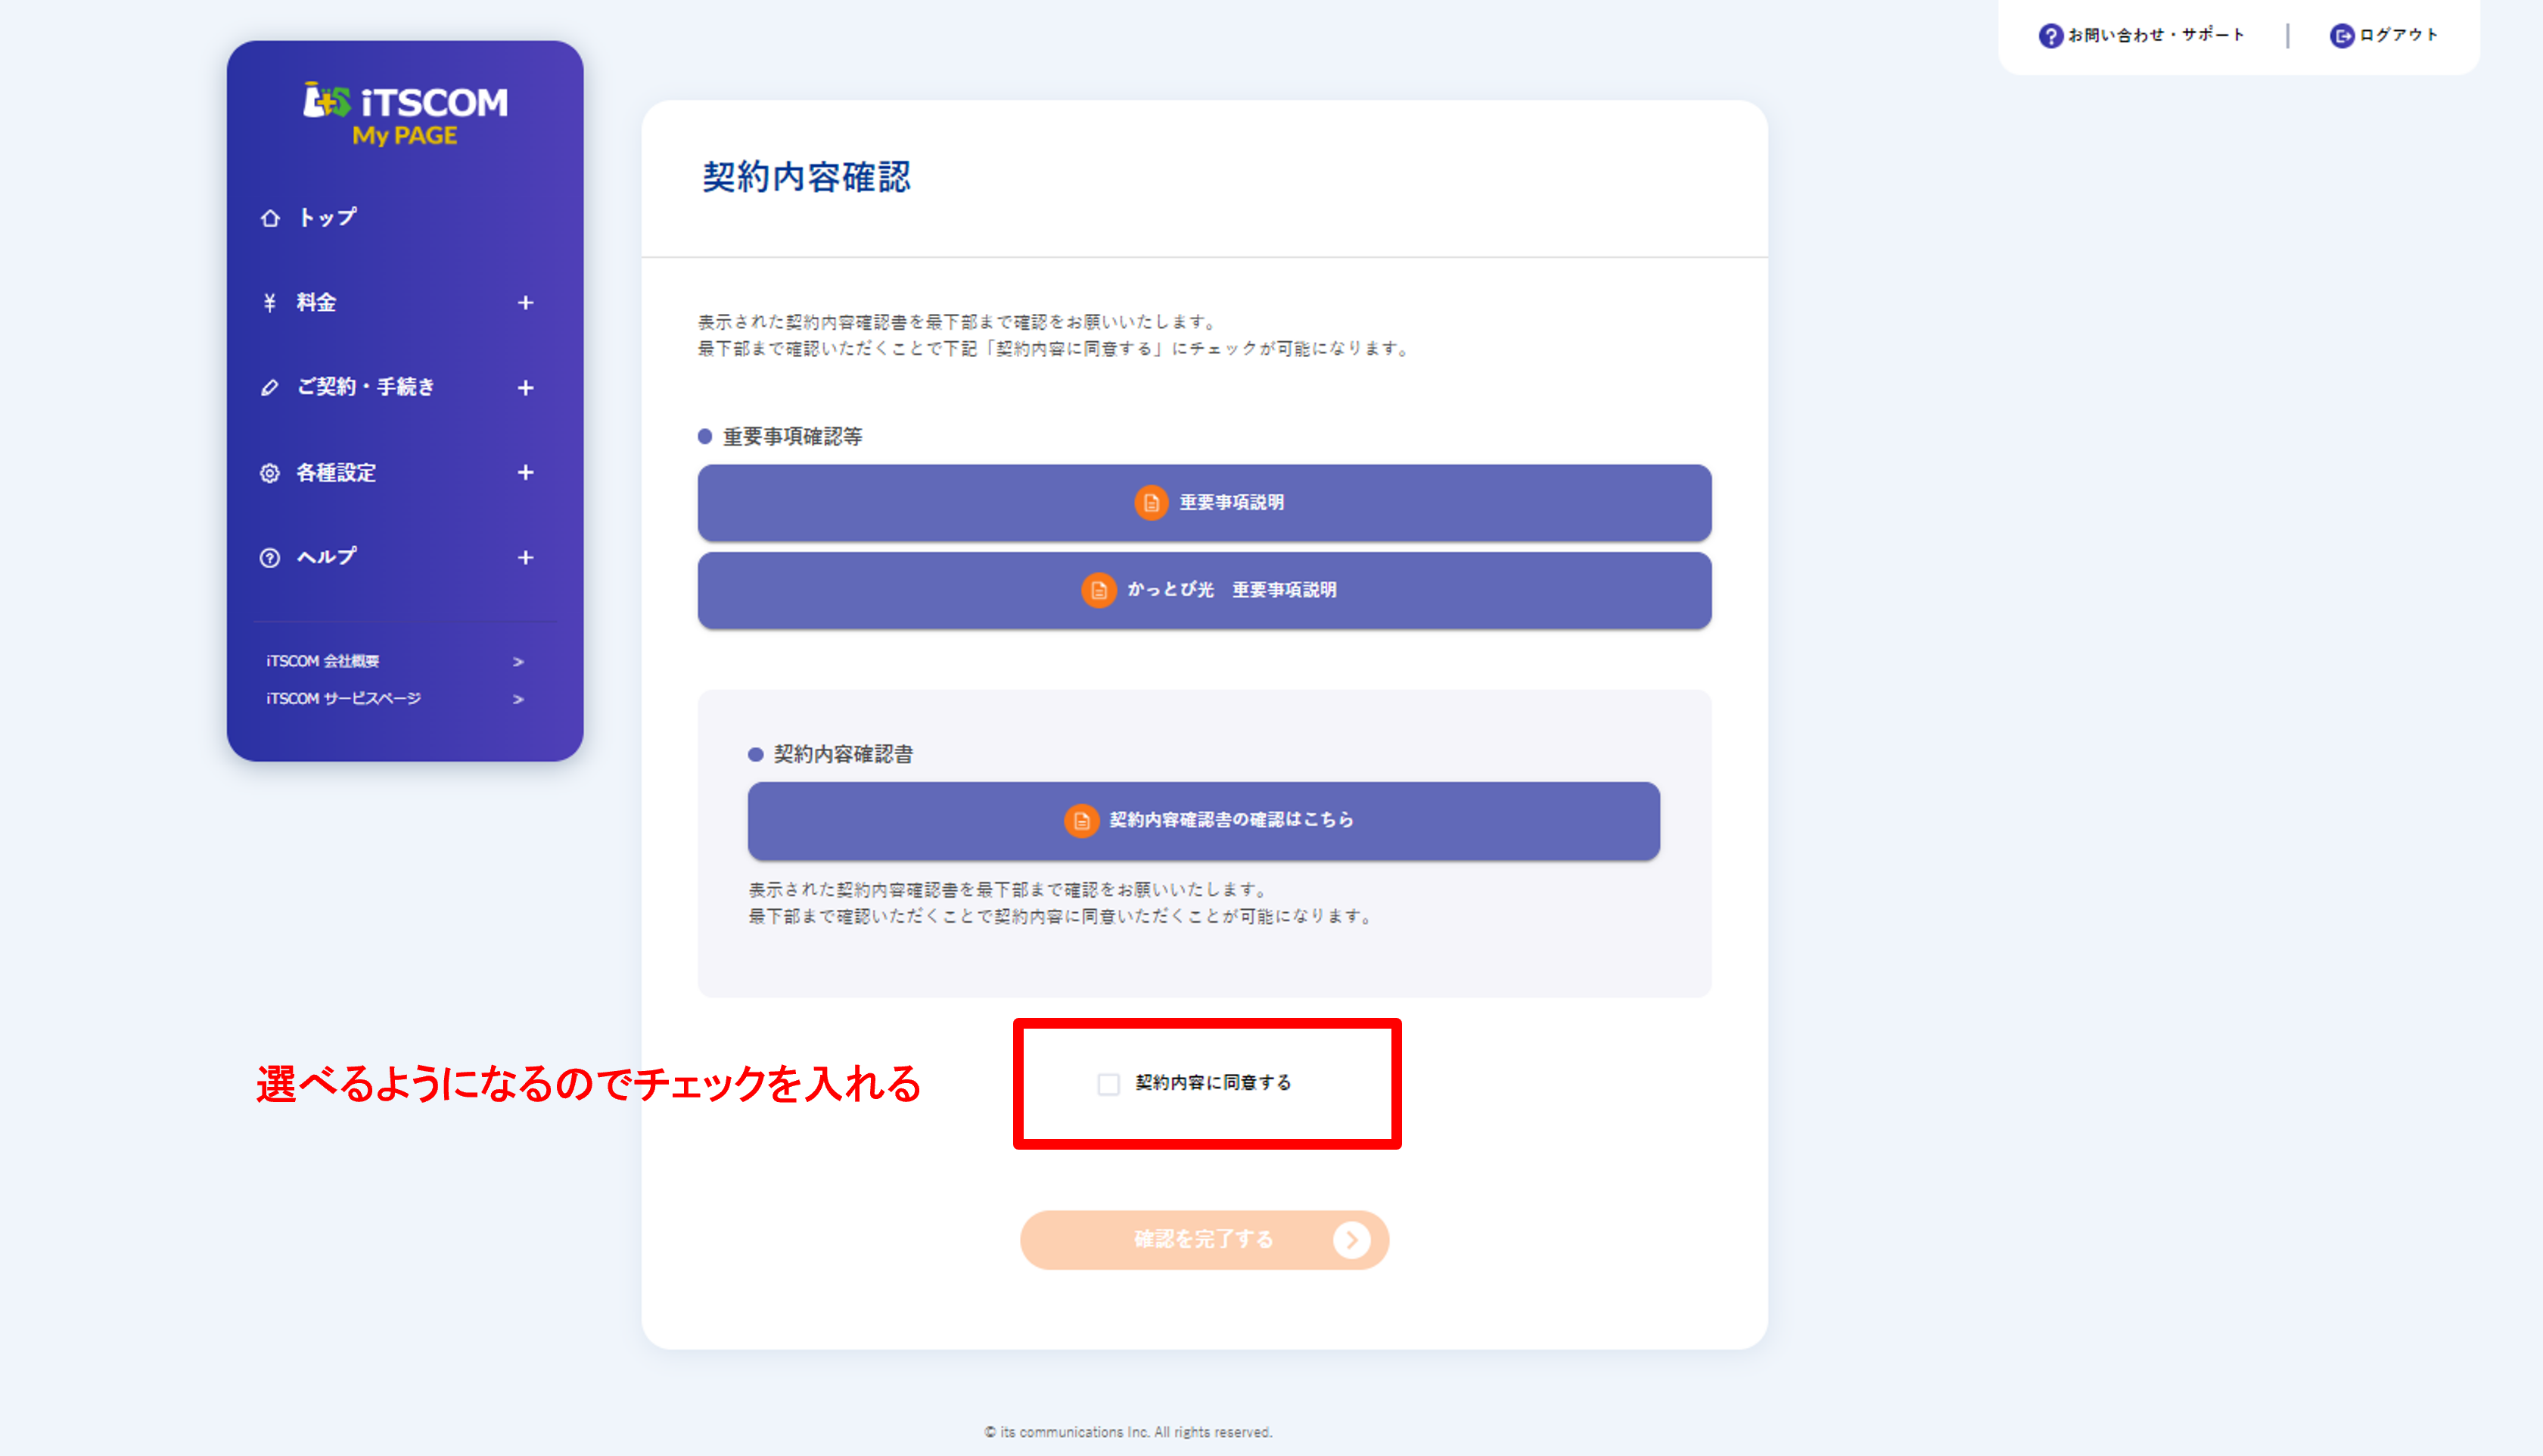Click the yen icon beside 料金
The height and width of the screenshot is (1456, 2543).
point(269,303)
